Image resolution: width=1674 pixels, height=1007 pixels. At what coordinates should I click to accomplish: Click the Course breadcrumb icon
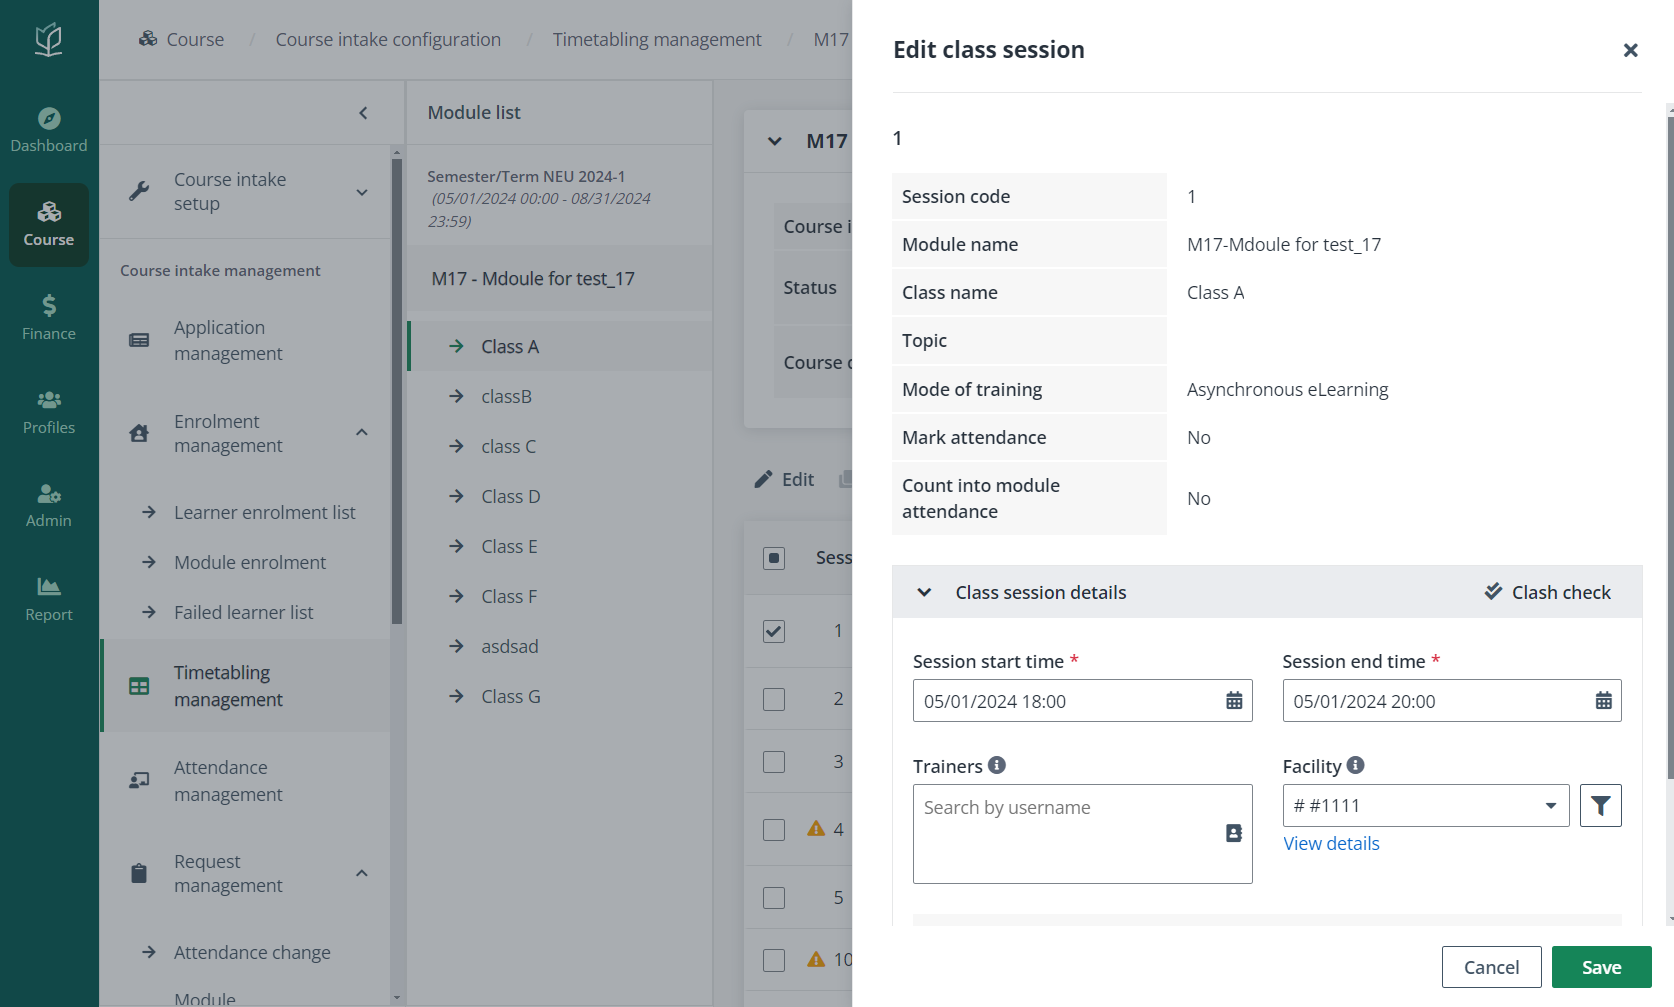(x=148, y=39)
